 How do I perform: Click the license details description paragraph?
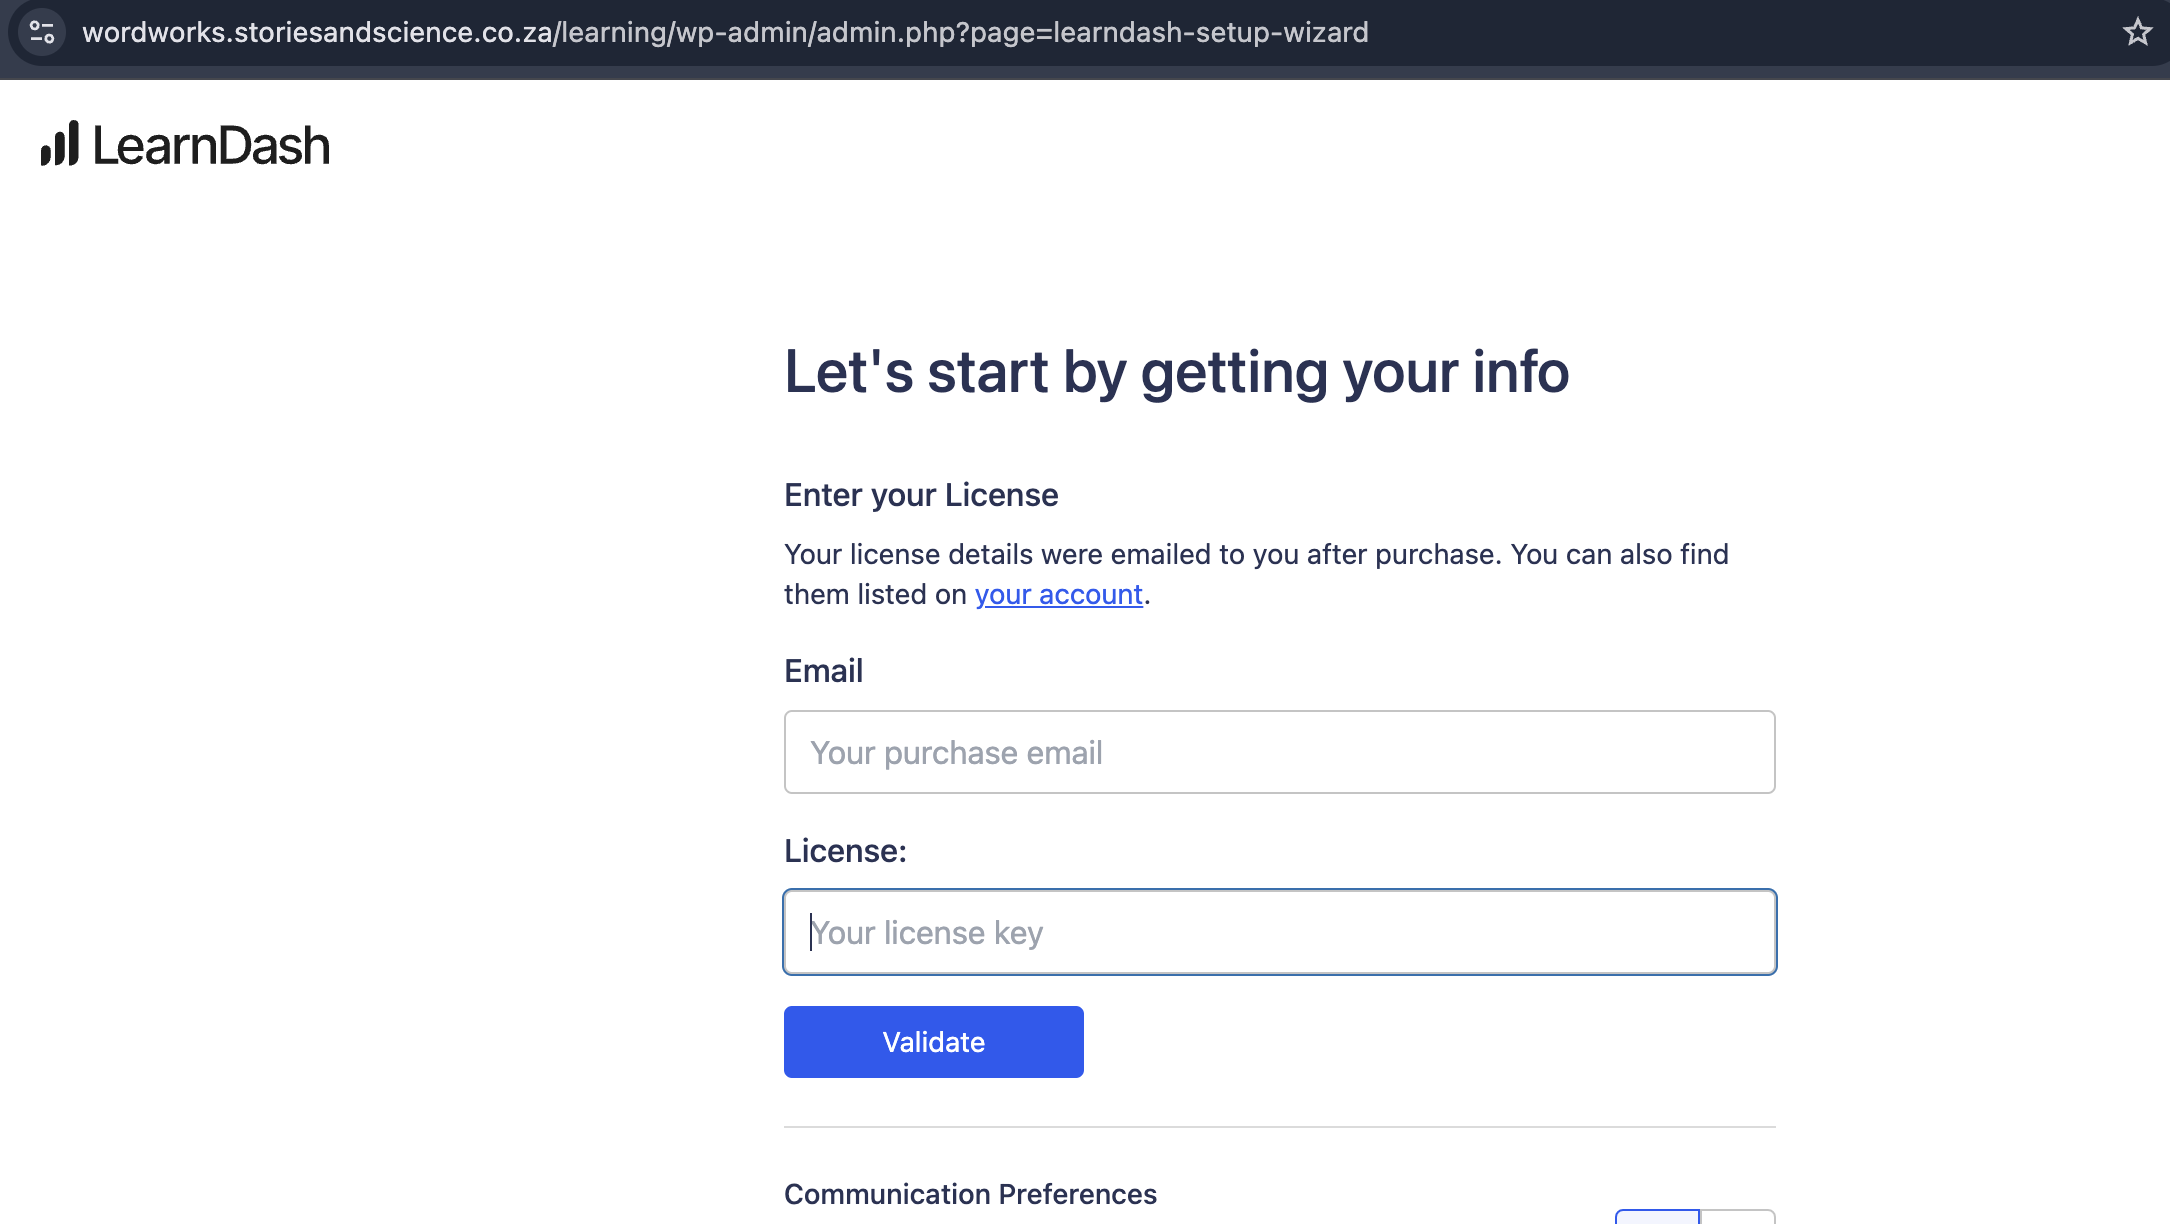click(x=1255, y=574)
